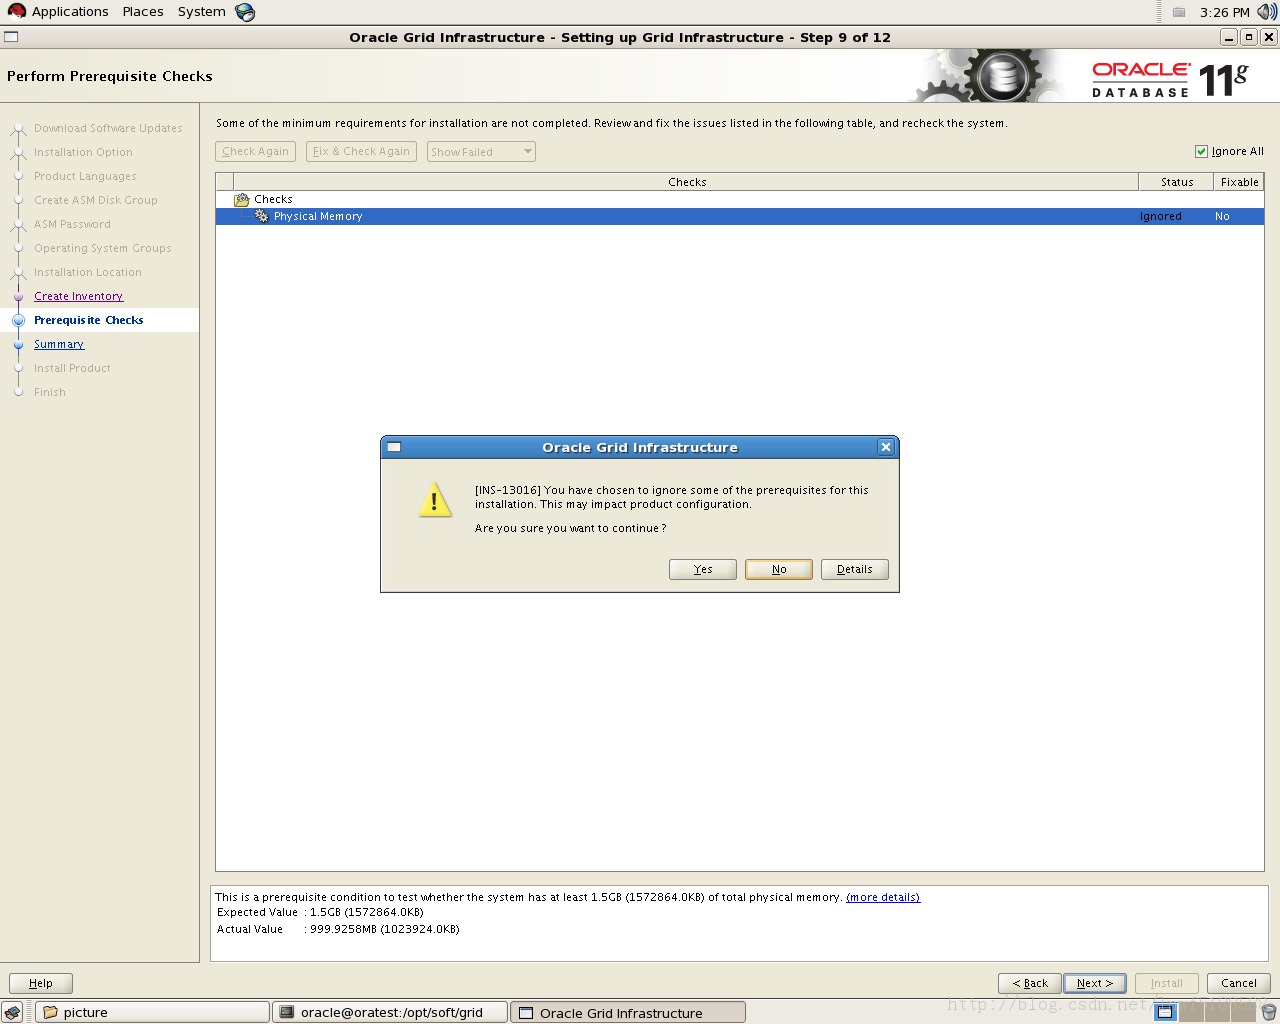This screenshot has width=1280, height=1024.
Task: Click Yes to continue ignoring prerequisites
Action: (x=703, y=569)
